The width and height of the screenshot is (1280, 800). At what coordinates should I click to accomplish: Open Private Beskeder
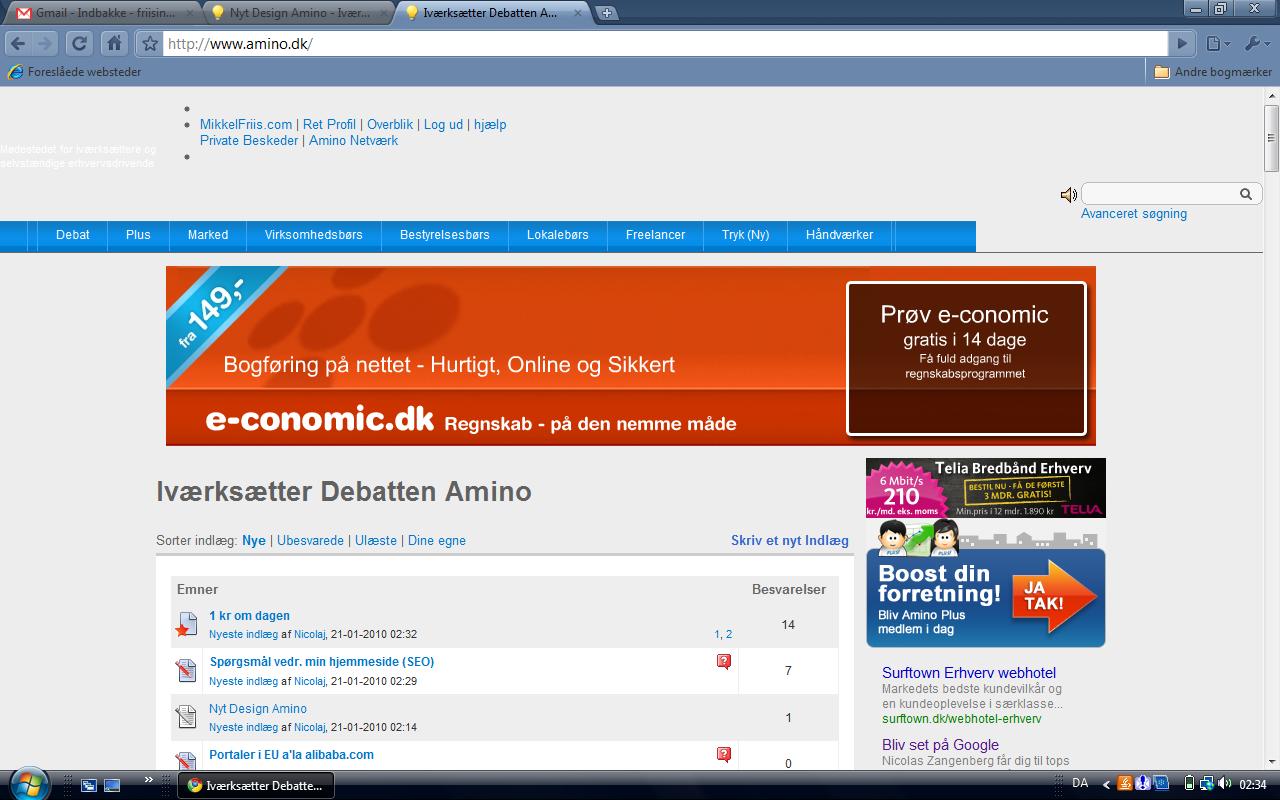click(249, 140)
